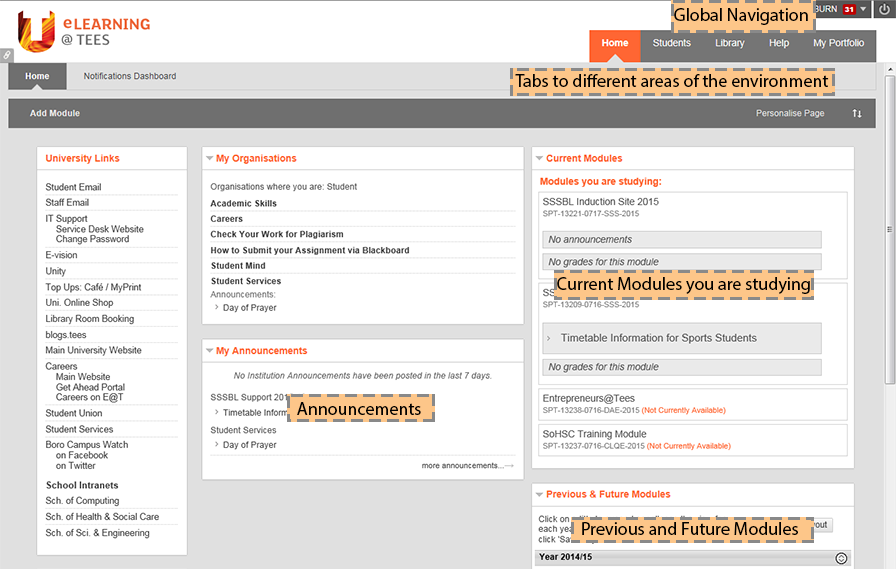Open the Students tab
The height and width of the screenshot is (569, 896).
[671, 43]
